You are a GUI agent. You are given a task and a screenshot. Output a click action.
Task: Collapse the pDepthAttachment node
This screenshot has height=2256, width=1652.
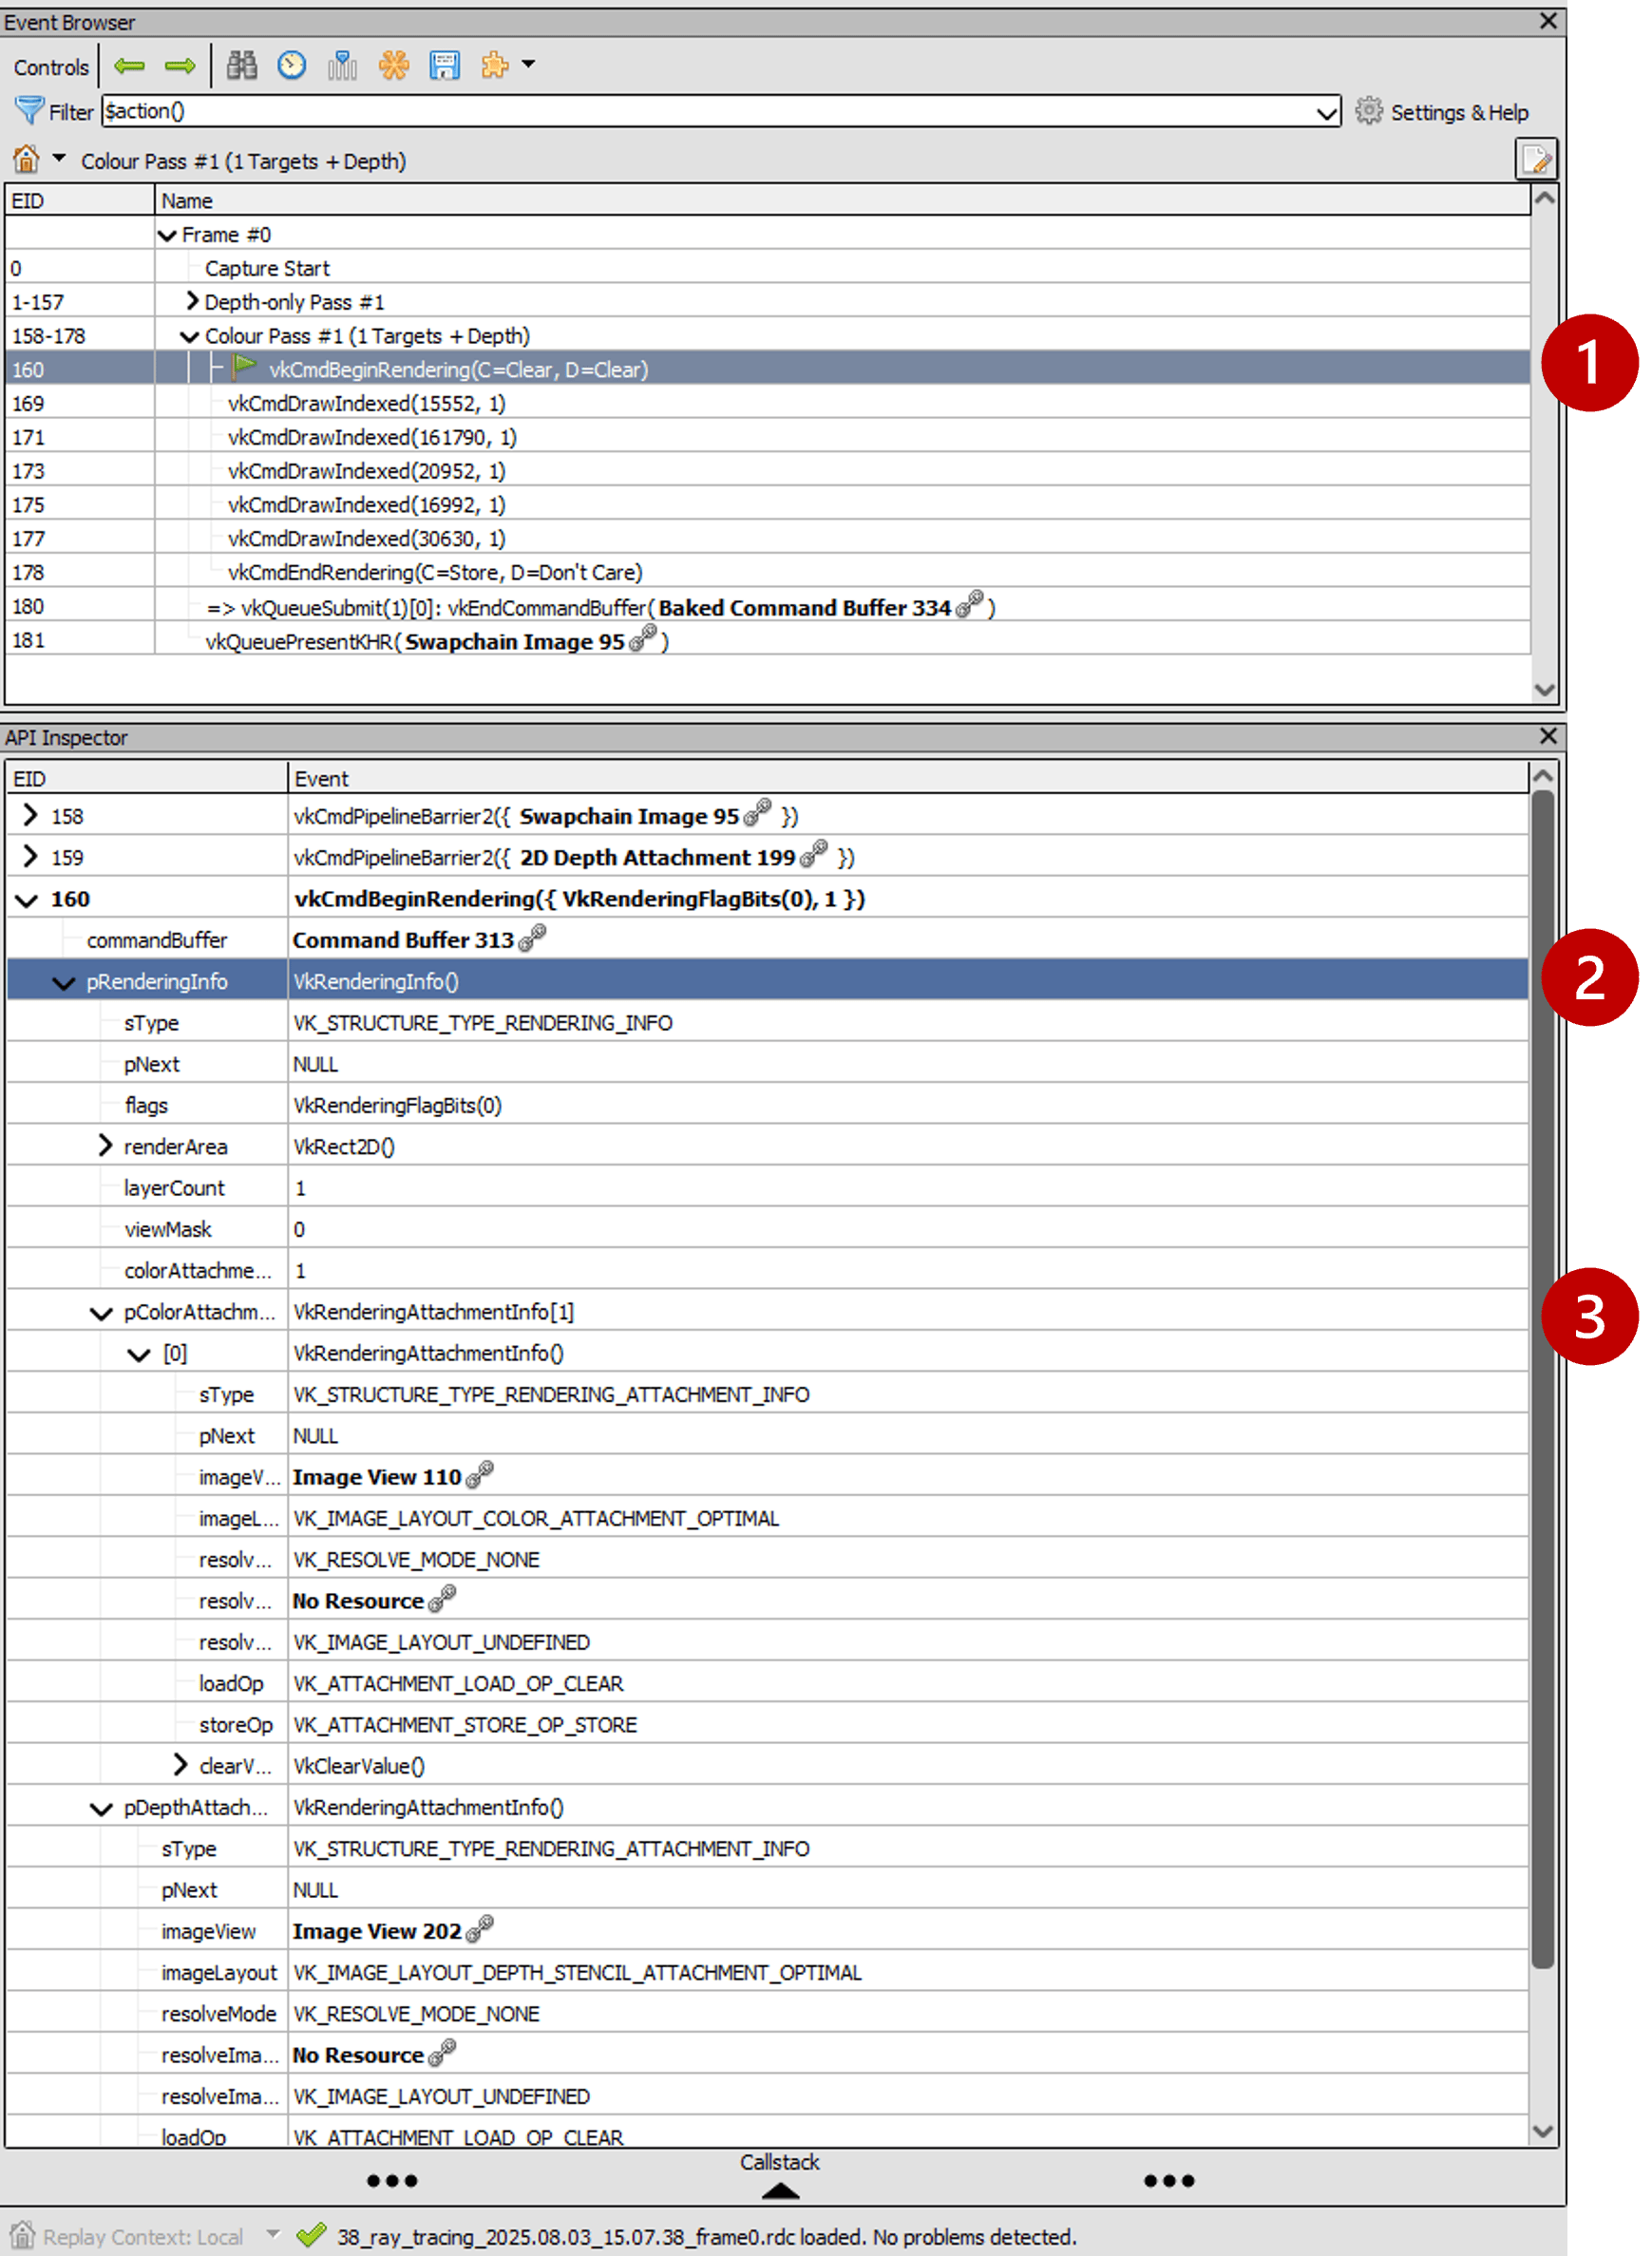[x=101, y=1808]
